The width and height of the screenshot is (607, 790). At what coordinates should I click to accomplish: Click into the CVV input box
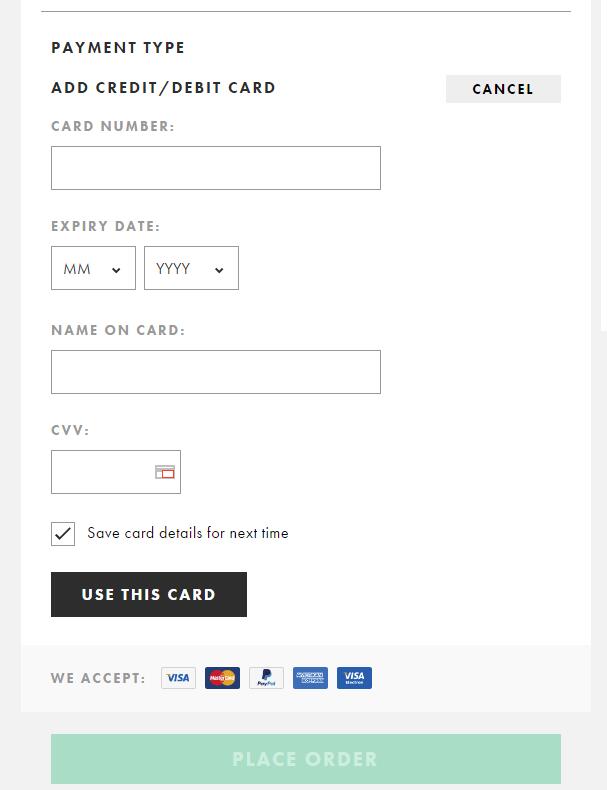116,472
